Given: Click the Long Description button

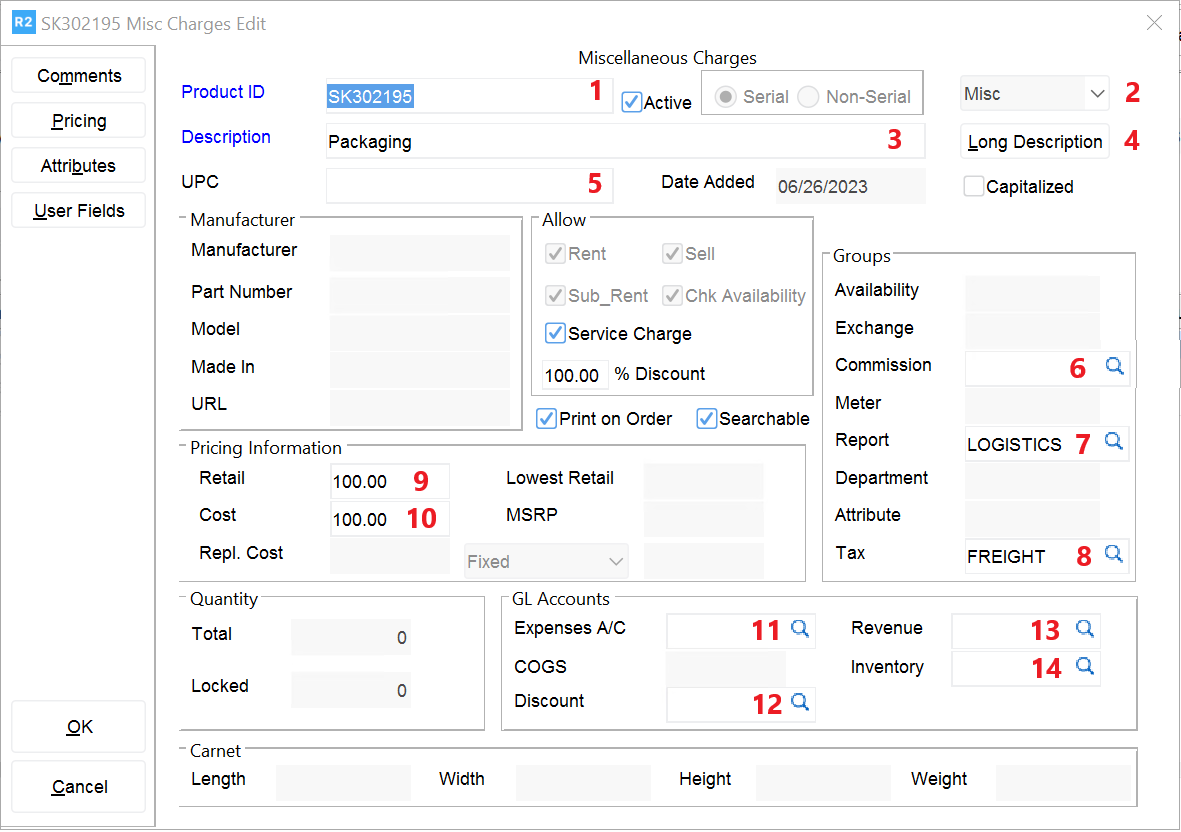Looking at the screenshot, I should point(1034,142).
